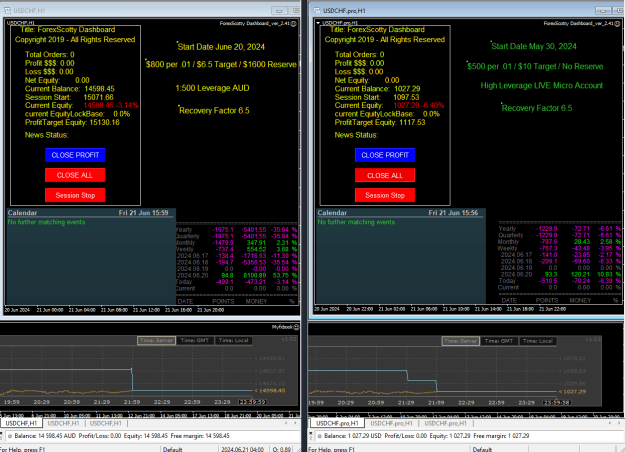Click 'Recovery Factor 6.5' in right window

click(x=537, y=108)
